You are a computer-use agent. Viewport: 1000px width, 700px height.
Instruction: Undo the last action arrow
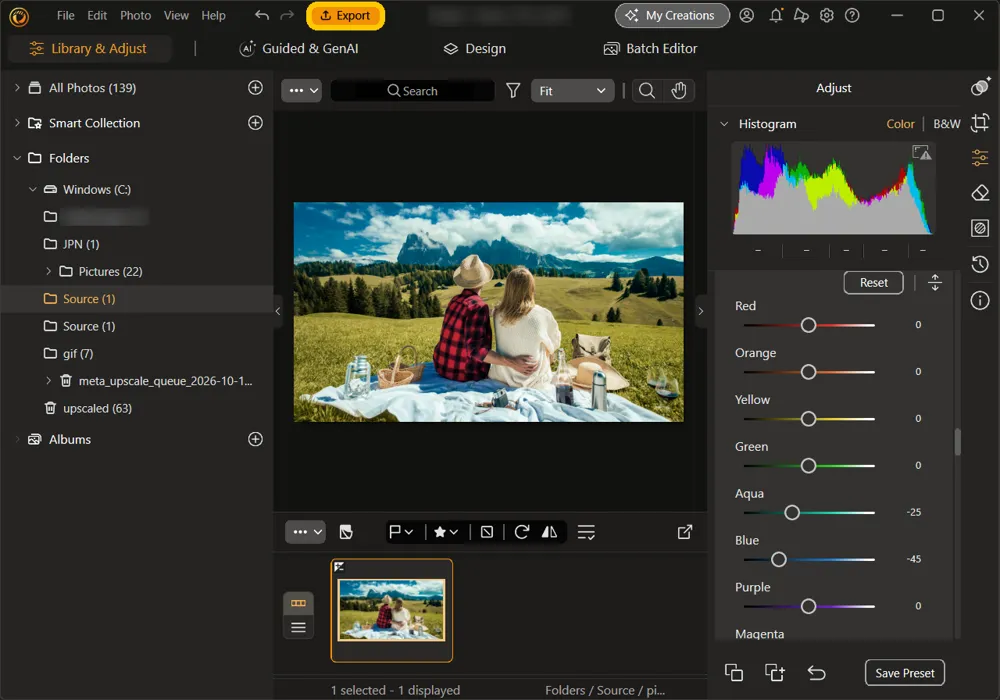tap(261, 15)
